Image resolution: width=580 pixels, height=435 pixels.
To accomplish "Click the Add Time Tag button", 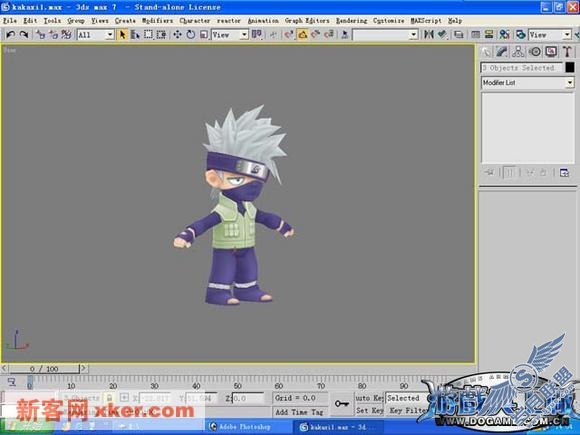I will point(300,412).
